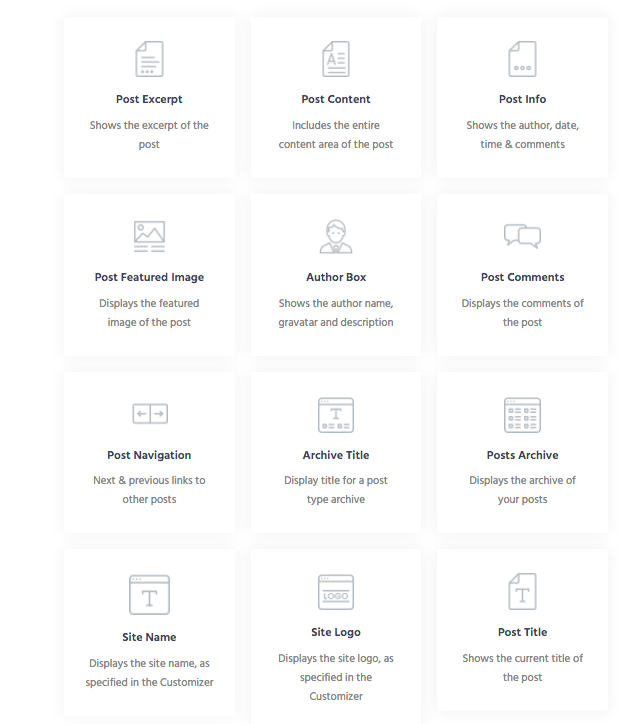This screenshot has width=643, height=724.
Task: Select the Post Title icon
Action: coord(522,592)
